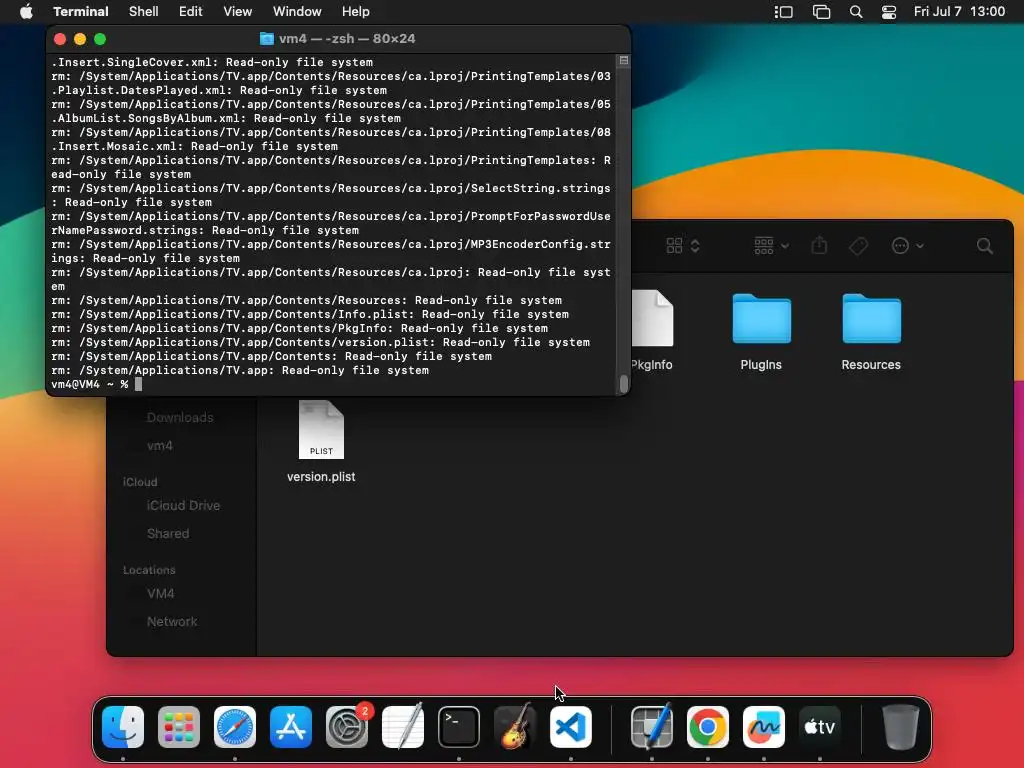Open the blueprint-and-pencil app in Dock
Image resolution: width=1024 pixels, height=768 pixels.
652,727
